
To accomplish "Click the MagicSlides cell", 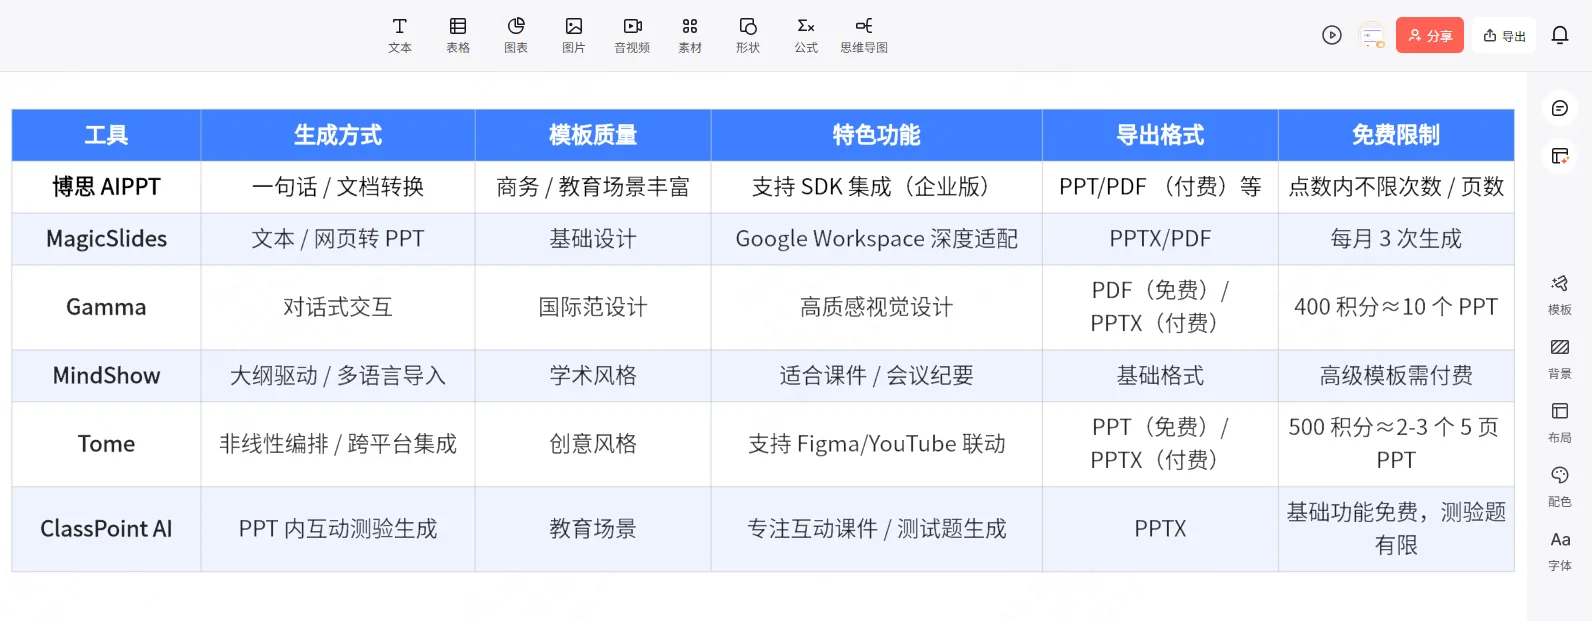I will coord(106,239).
